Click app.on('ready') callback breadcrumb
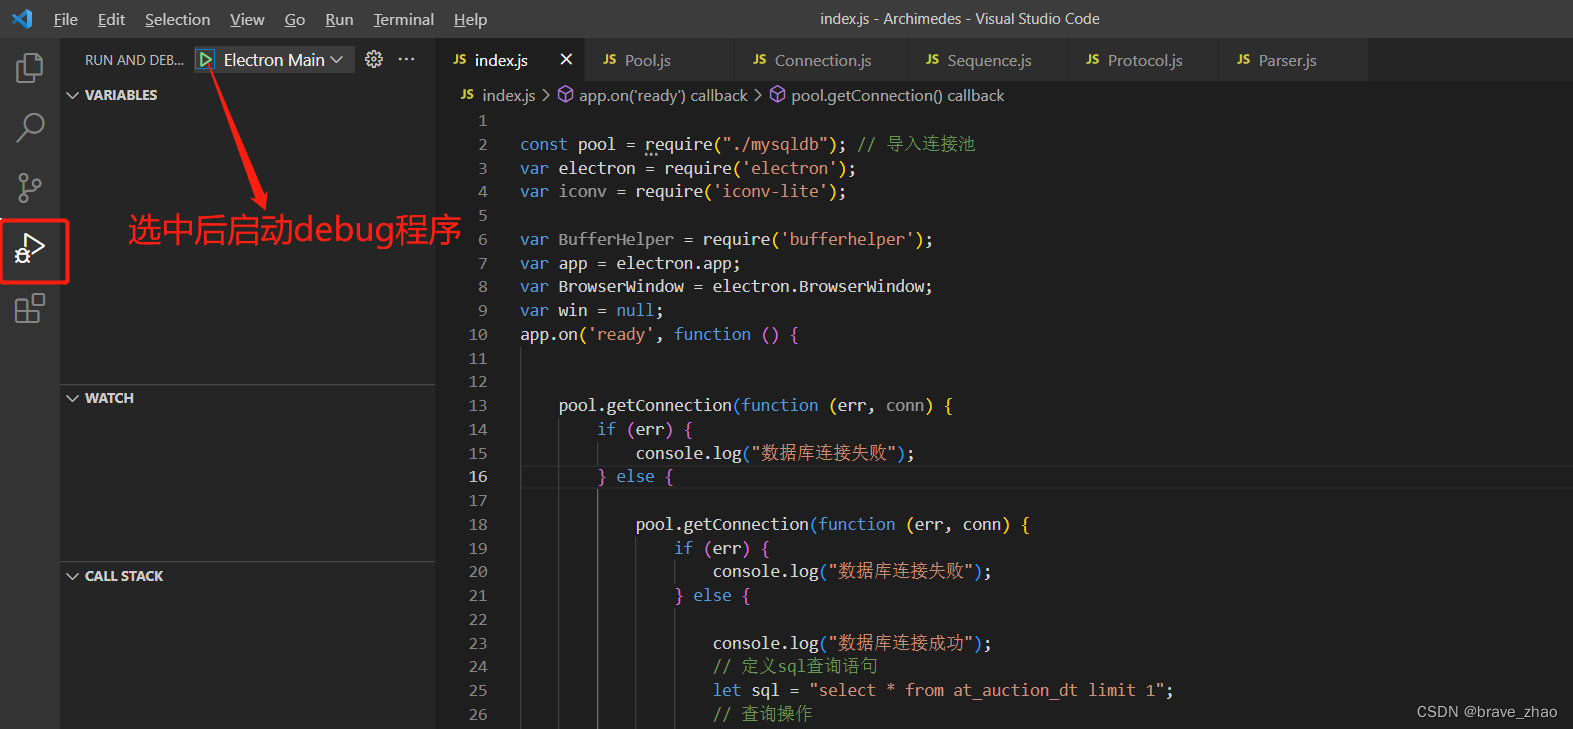Screen dimensions: 1573x729 click(x=653, y=95)
